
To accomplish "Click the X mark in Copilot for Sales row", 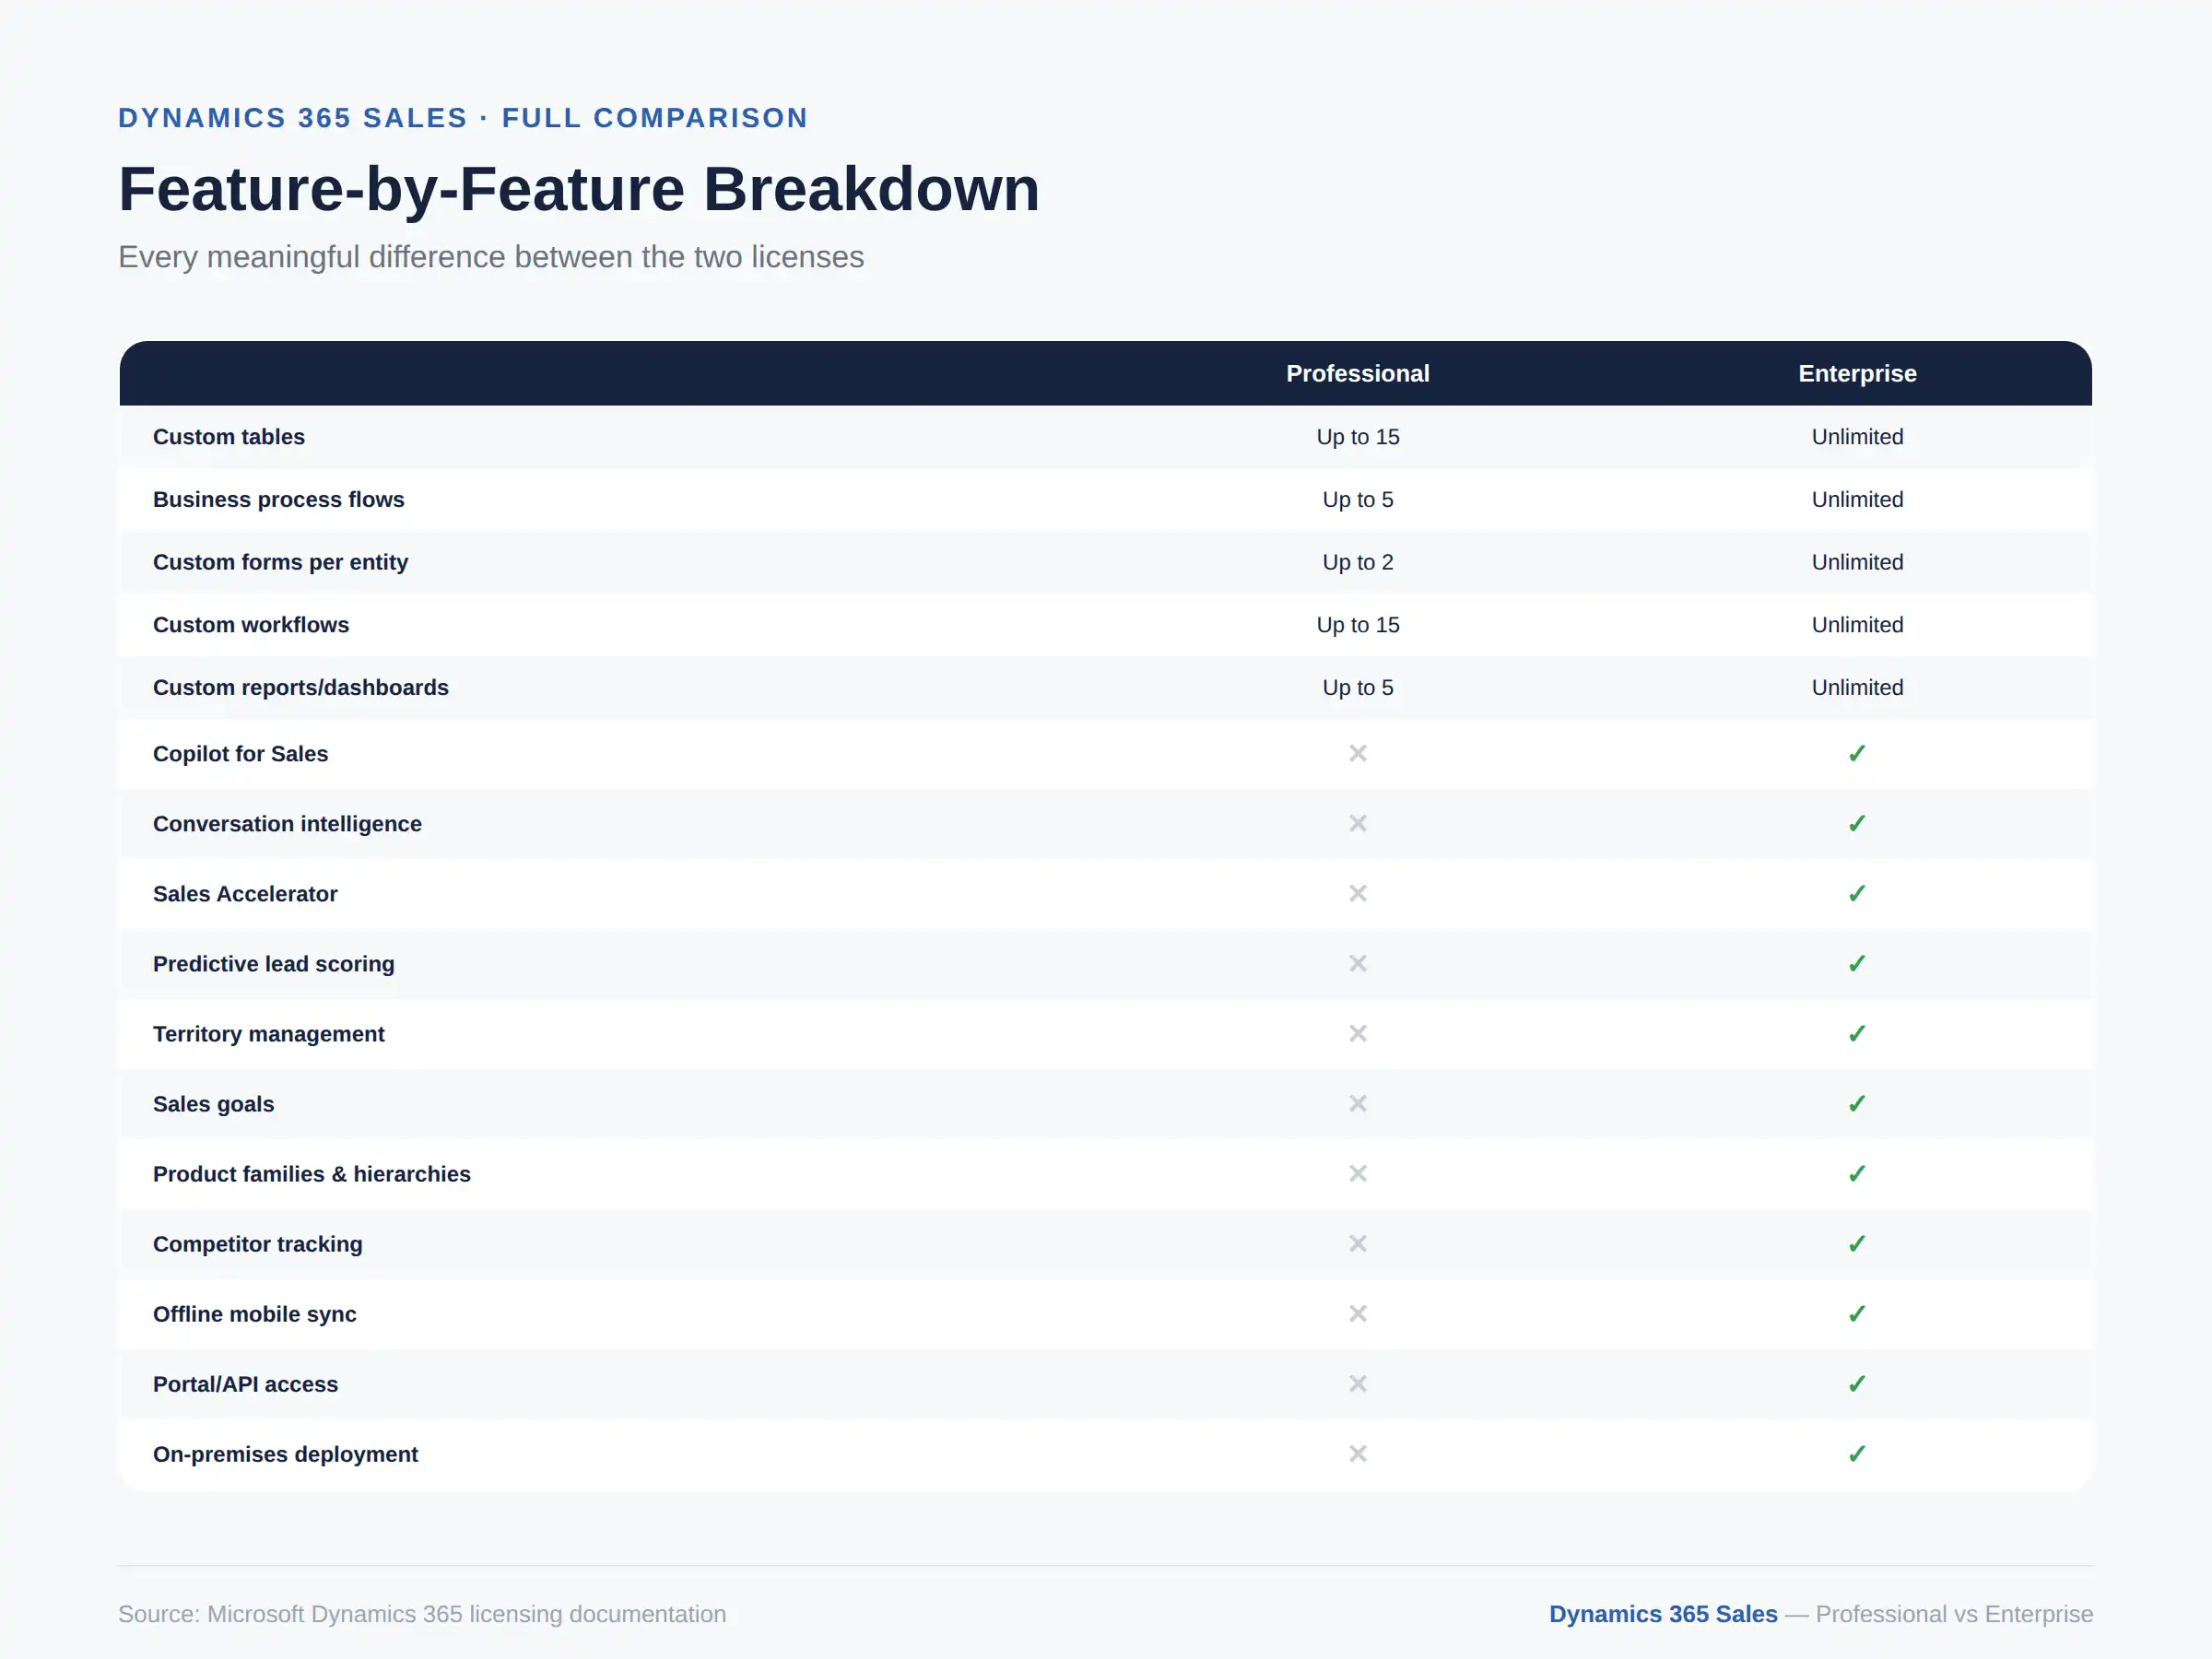I will click(1357, 753).
